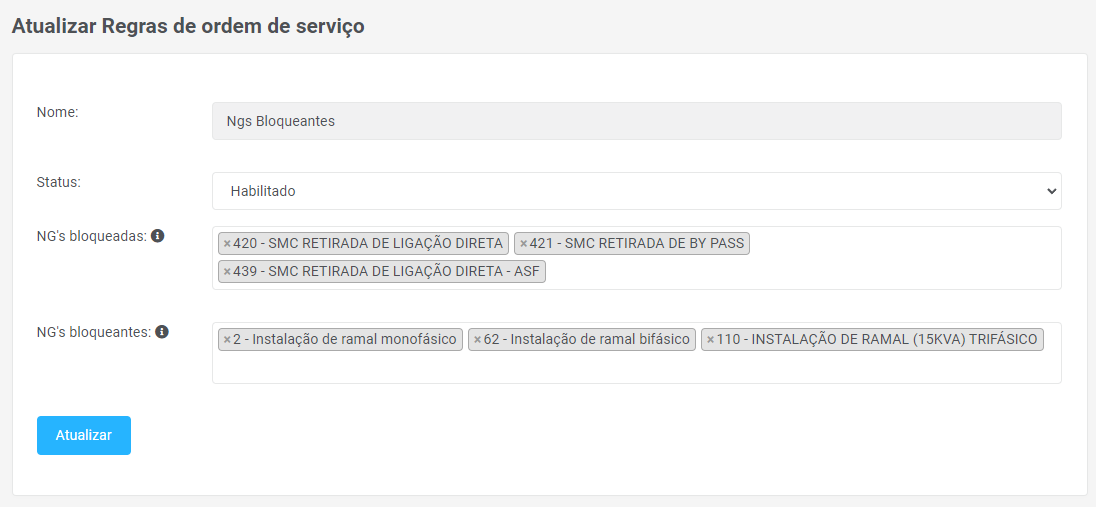Click the 2 - Instalação de ramal monofásico tag text

[344, 339]
